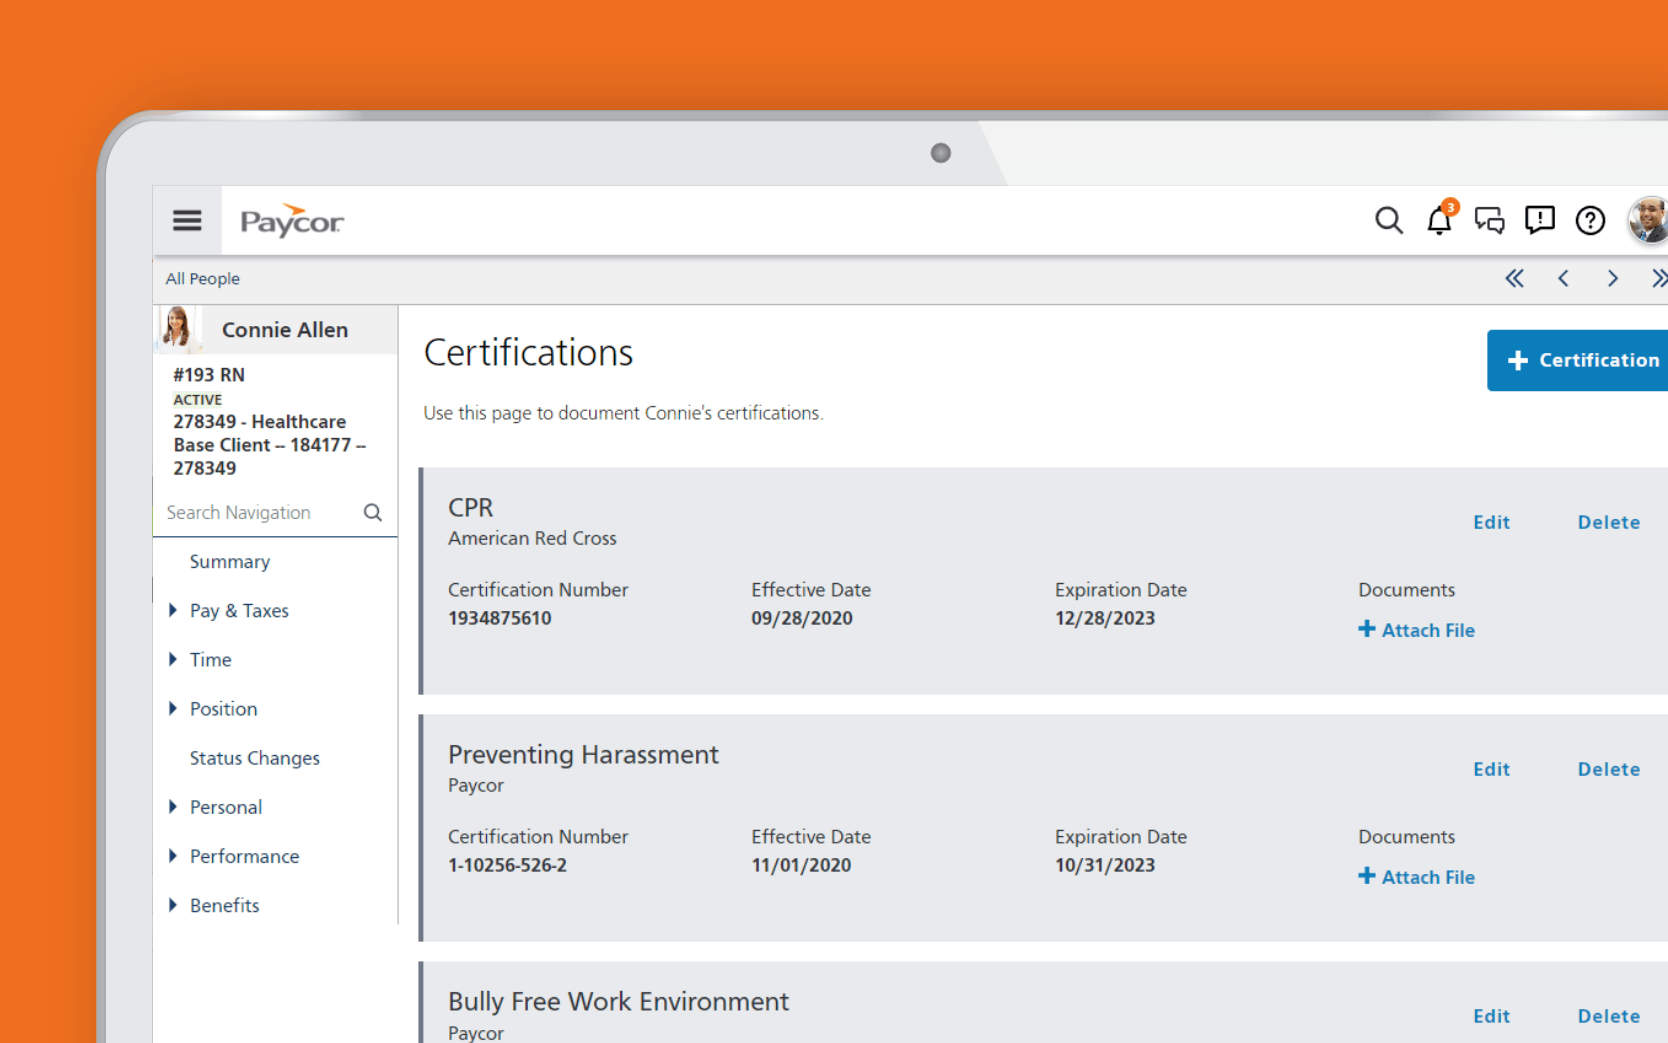Image resolution: width=1668 pixels, height=1043 pixels.
Task: Edit the Preventing Harassment certification
Action: [1491, 769]
